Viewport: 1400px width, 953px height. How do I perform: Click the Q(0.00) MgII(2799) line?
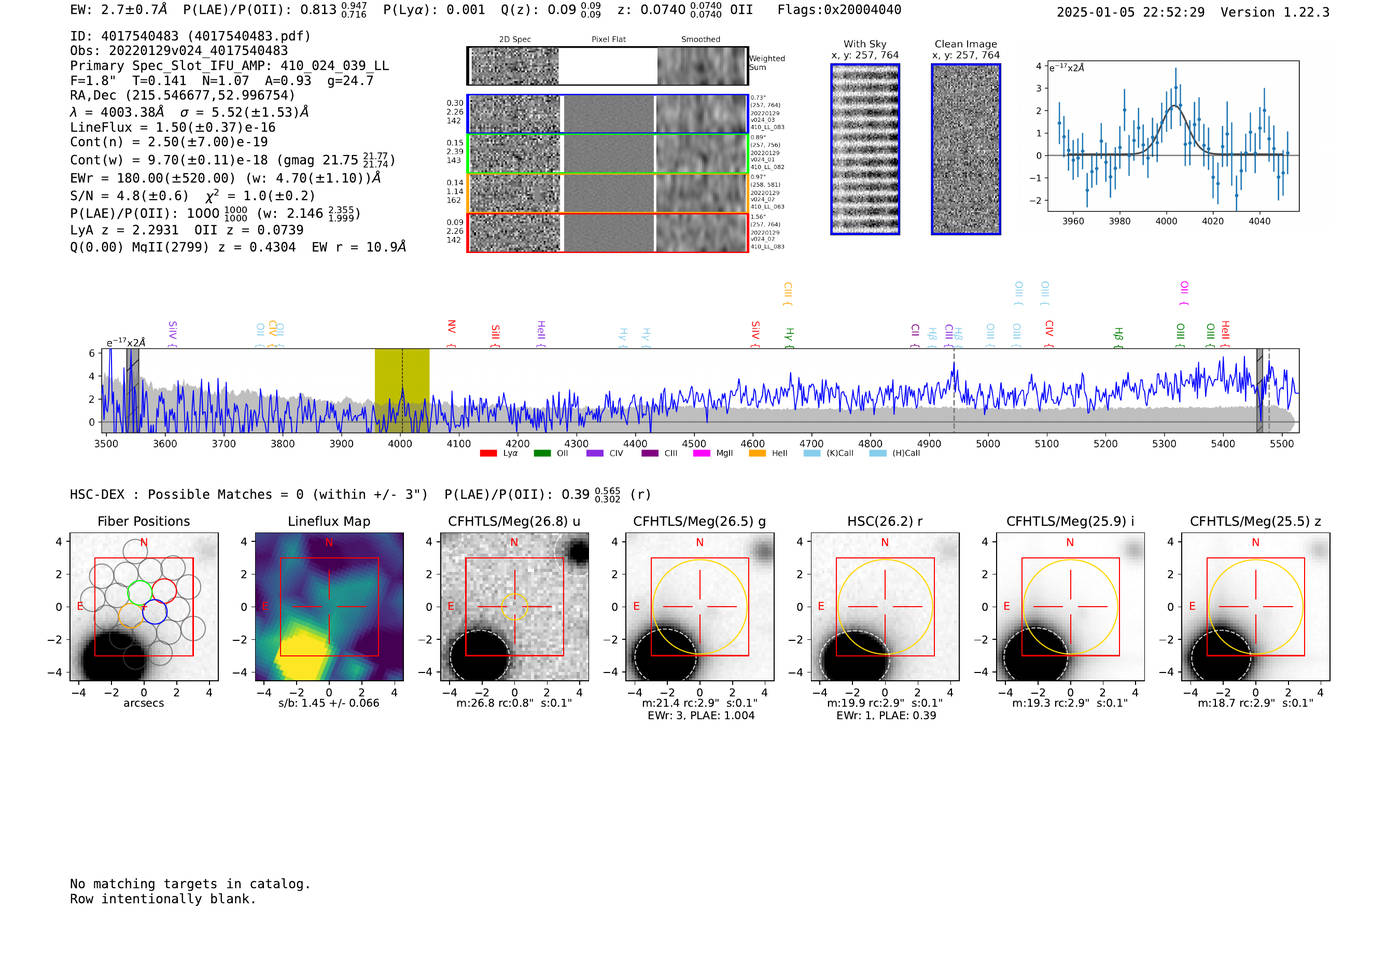click(x=238, y=247)
